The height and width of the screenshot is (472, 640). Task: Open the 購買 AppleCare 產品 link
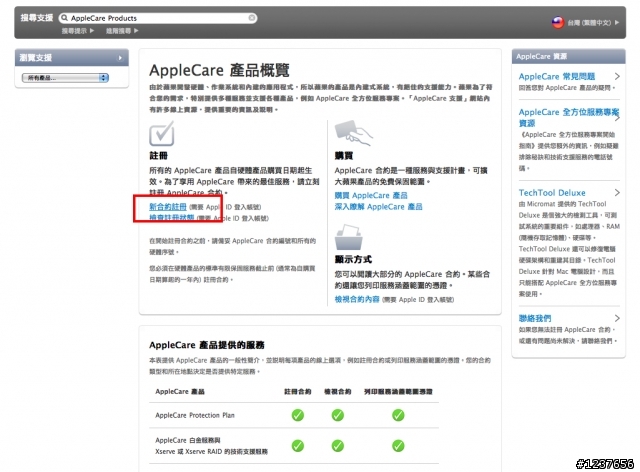(x=371, y=196)
